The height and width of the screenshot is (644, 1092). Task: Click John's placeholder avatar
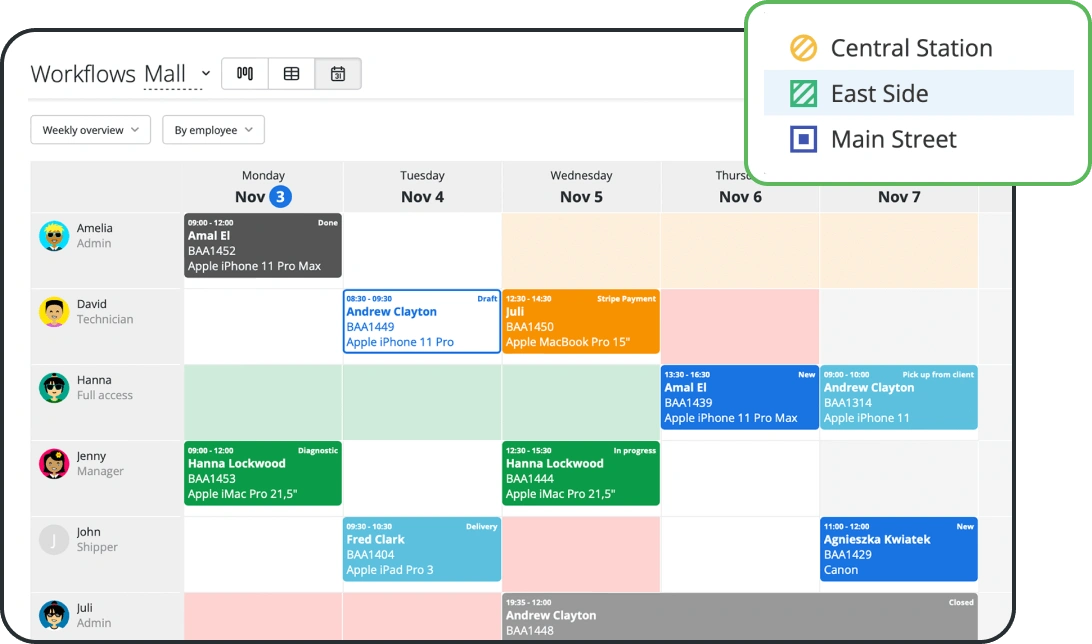coord(54,540)
